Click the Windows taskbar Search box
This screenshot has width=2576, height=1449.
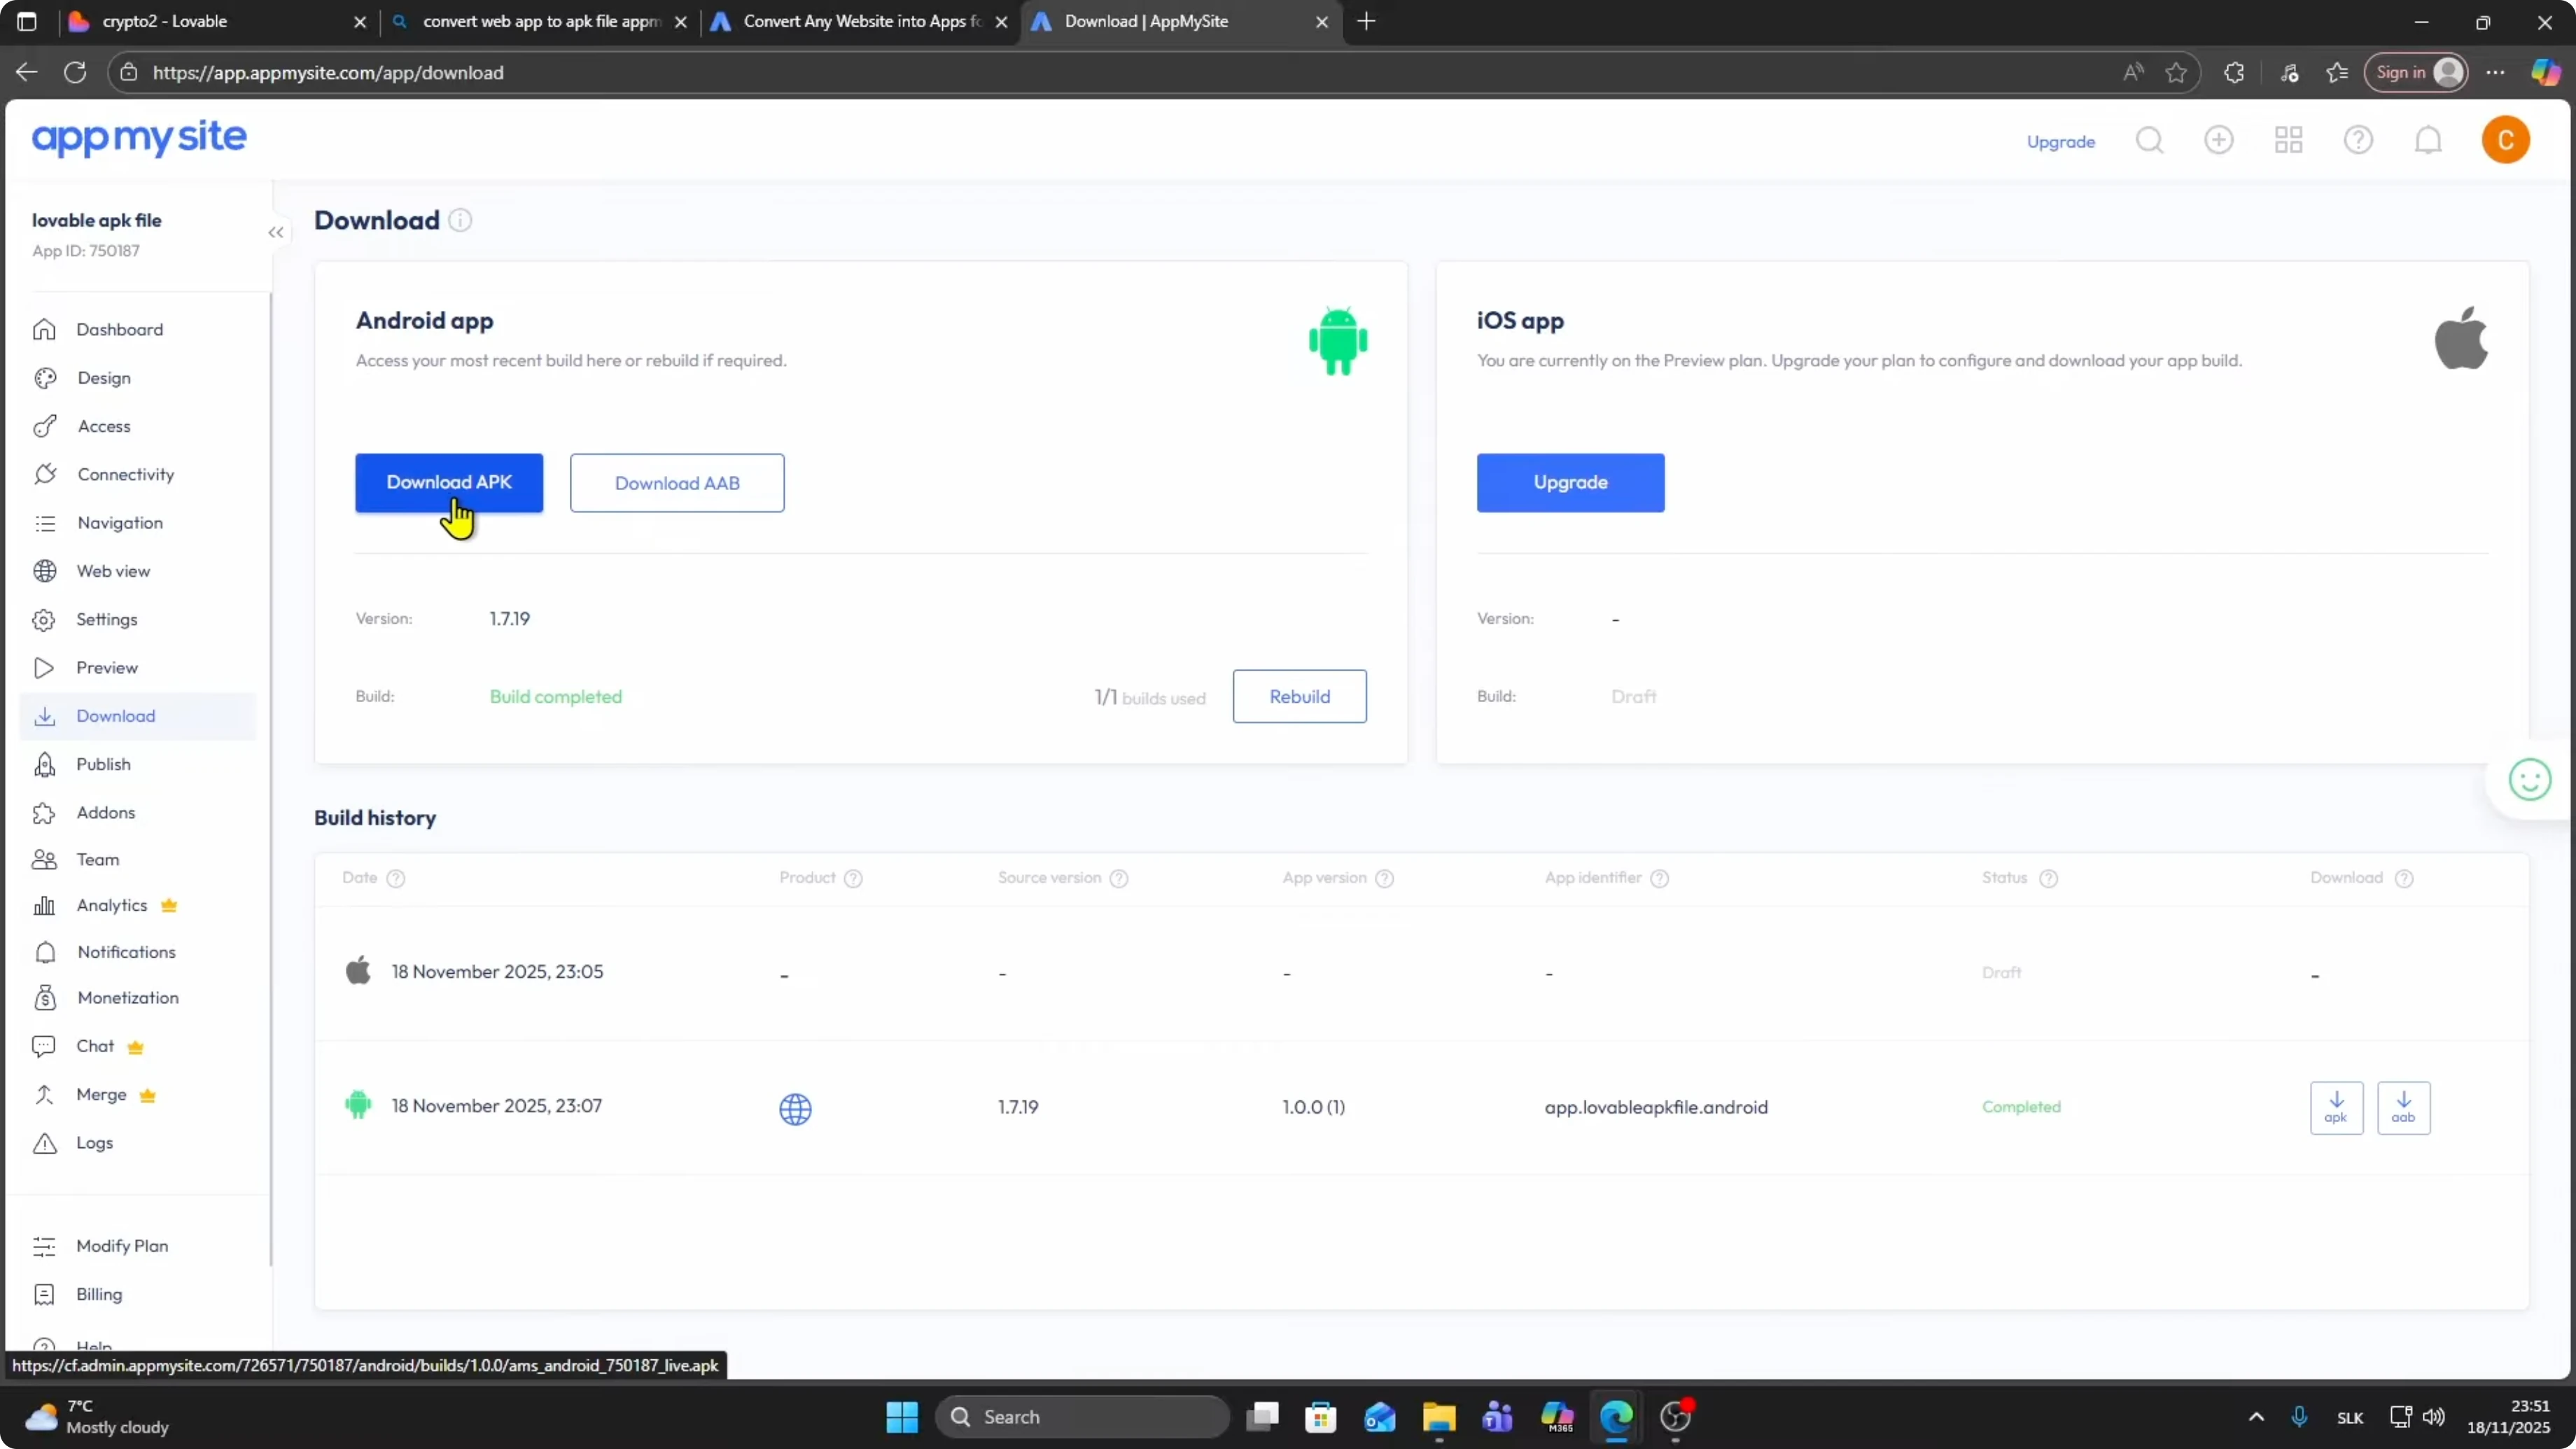[1082, 1416]
